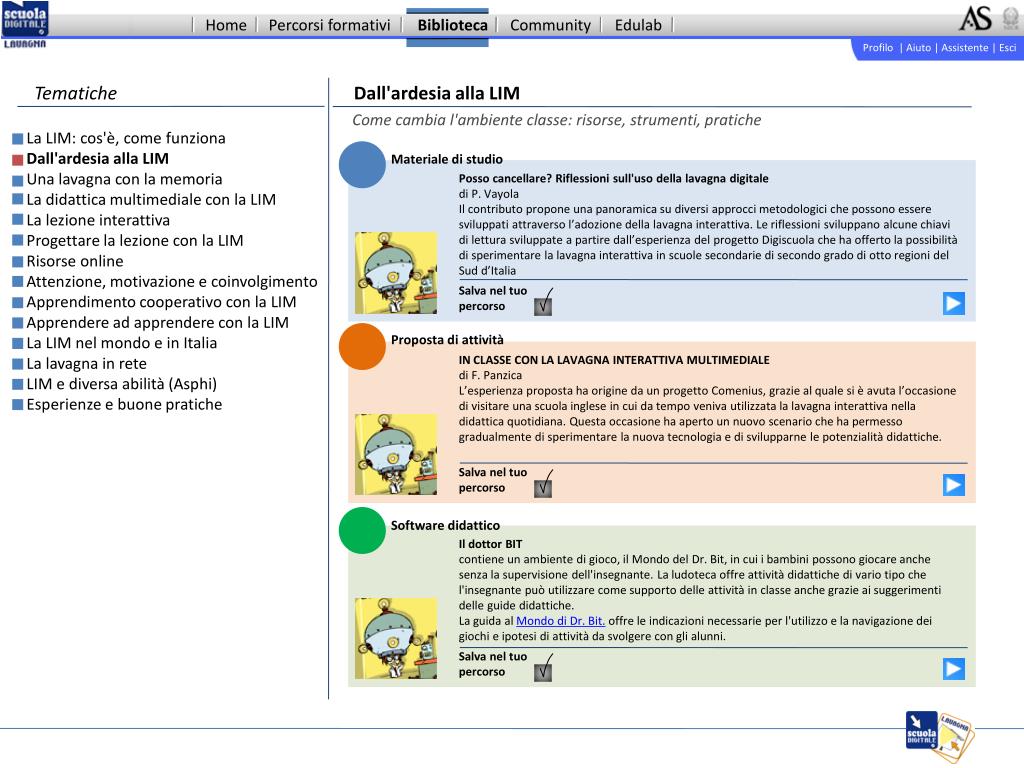Click subtitle Come cambia l'ambiente classe
Image resolution: width=1024 pixels, height=768 pixels.
click(557, 120)
